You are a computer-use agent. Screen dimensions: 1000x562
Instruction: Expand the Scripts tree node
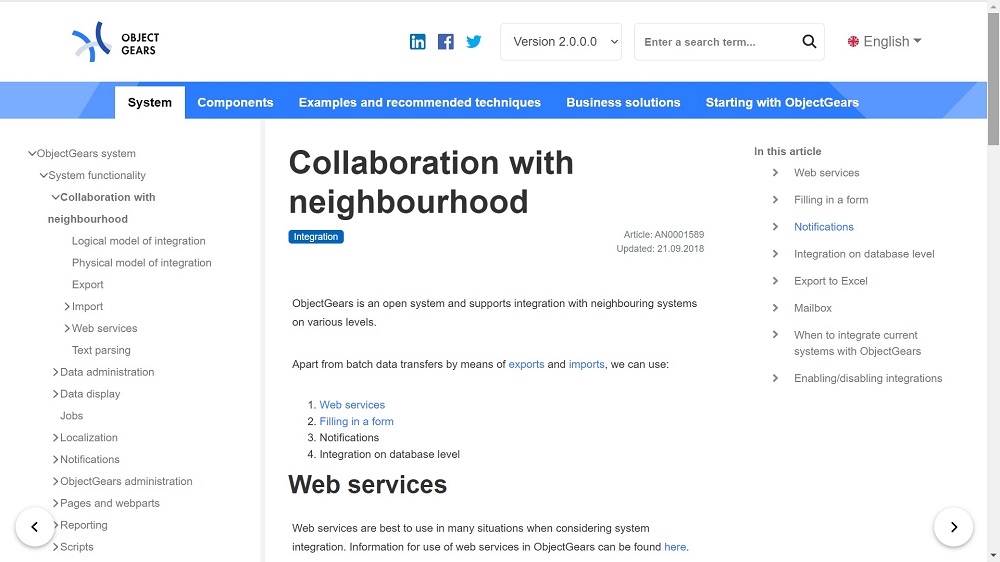pos(55,547)
